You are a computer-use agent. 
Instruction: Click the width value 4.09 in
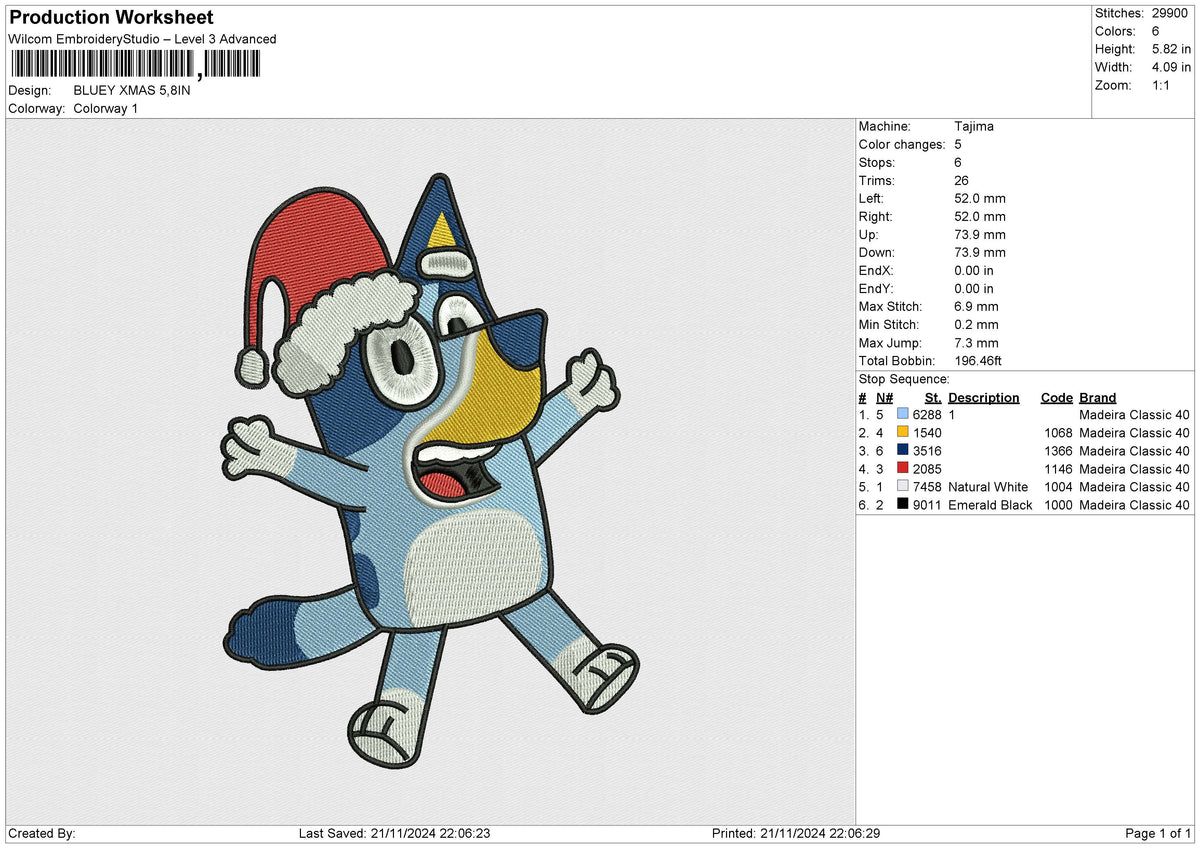1171,67
